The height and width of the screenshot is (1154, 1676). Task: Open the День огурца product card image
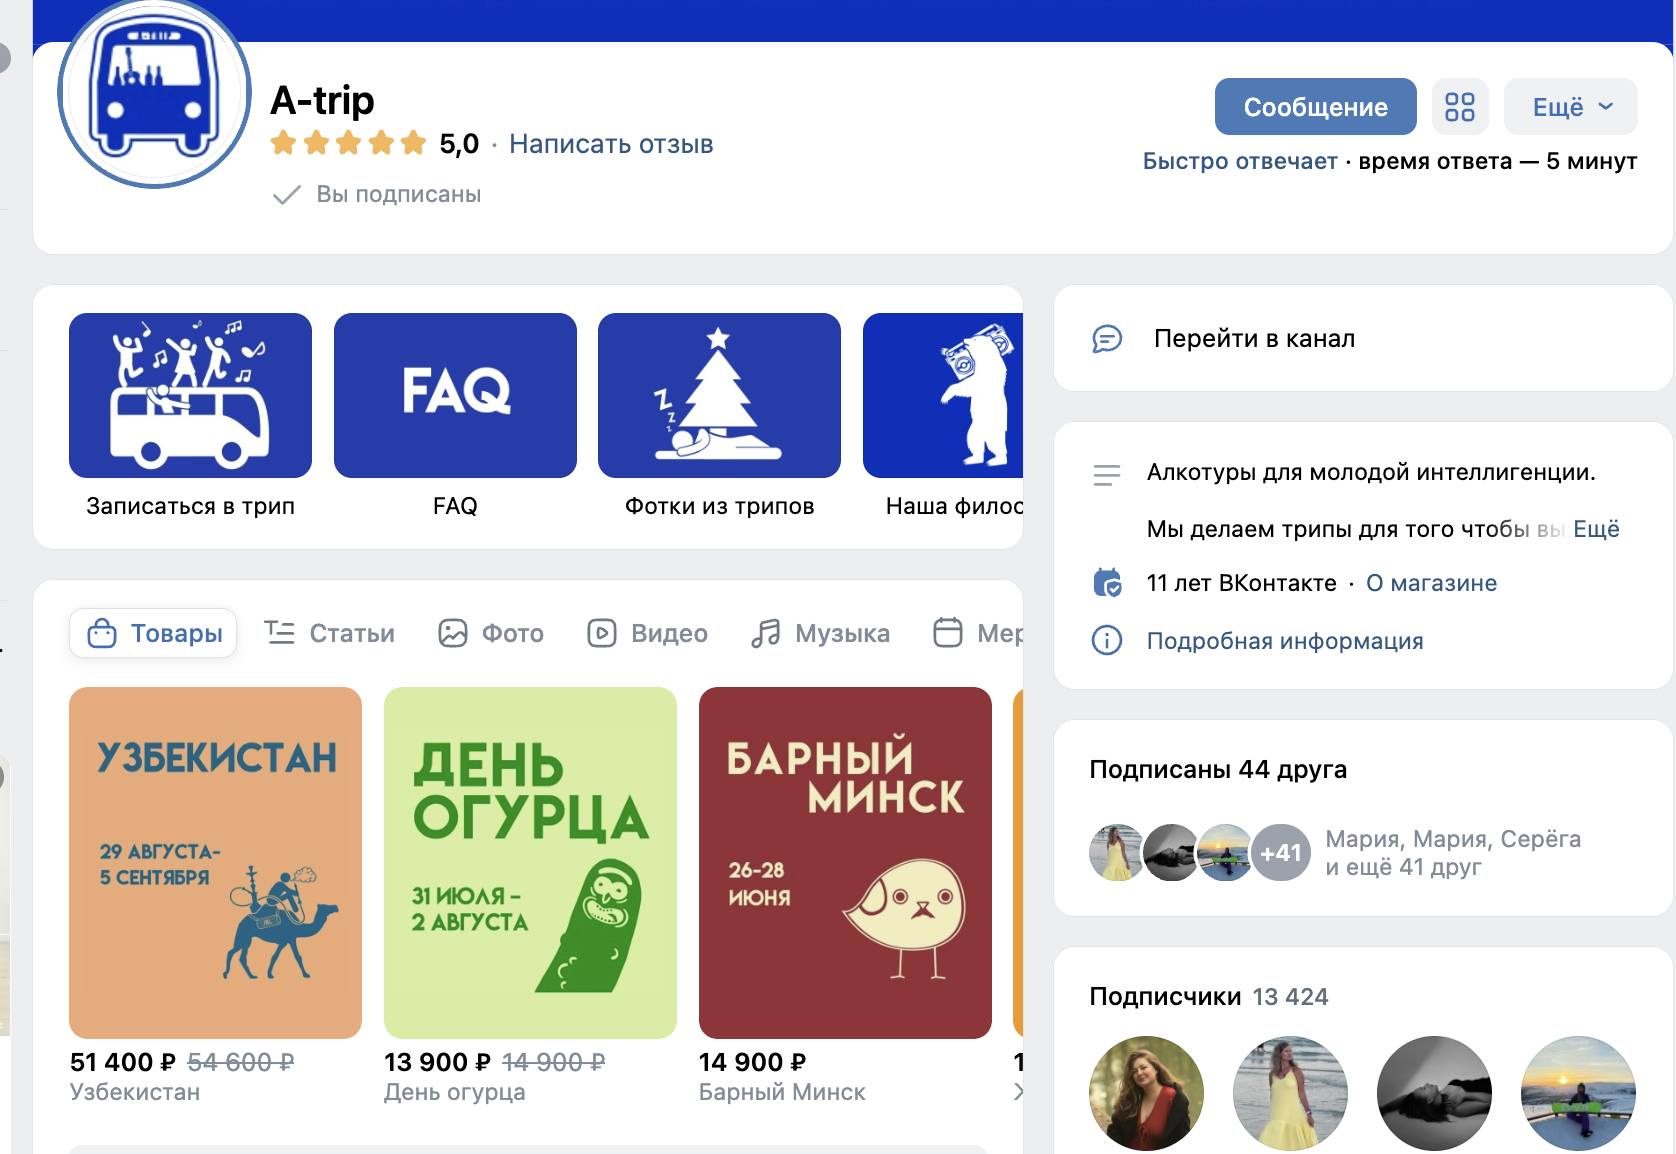tap(530, 862)
